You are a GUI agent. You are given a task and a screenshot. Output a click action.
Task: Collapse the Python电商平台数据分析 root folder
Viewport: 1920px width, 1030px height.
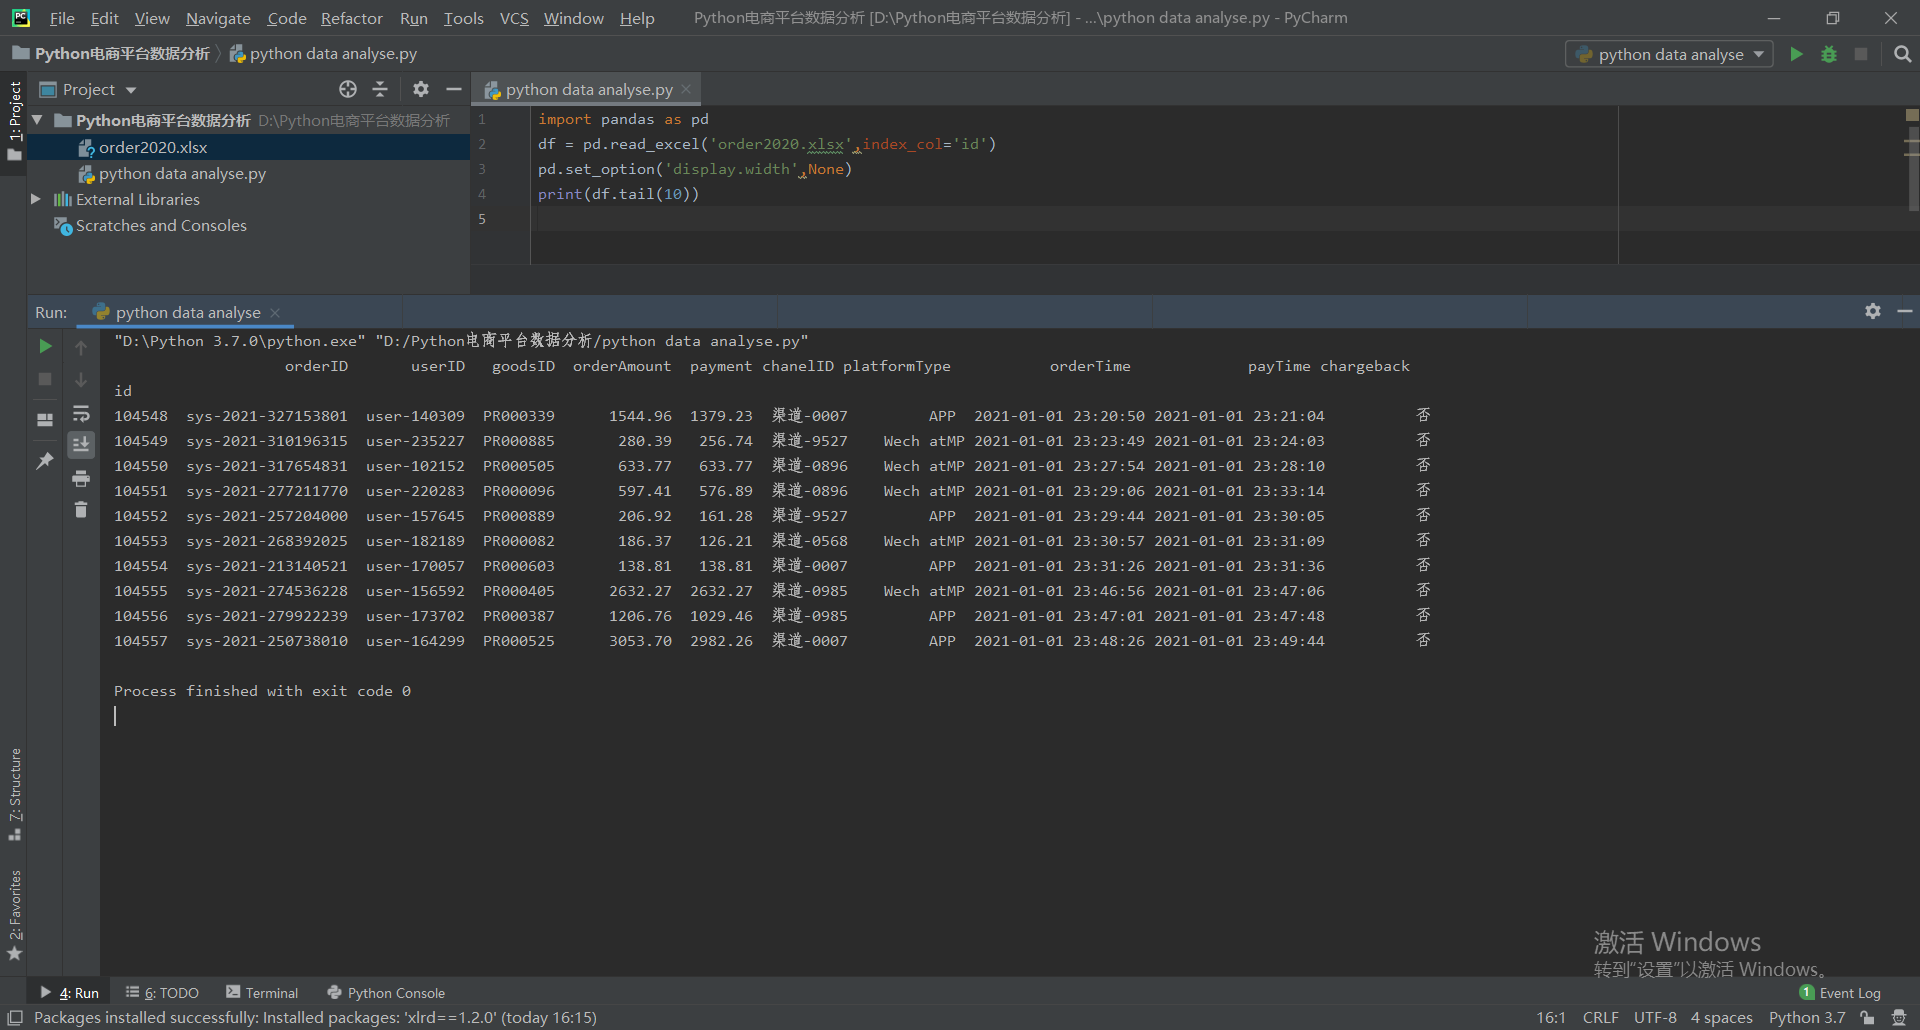coord(38,120)
